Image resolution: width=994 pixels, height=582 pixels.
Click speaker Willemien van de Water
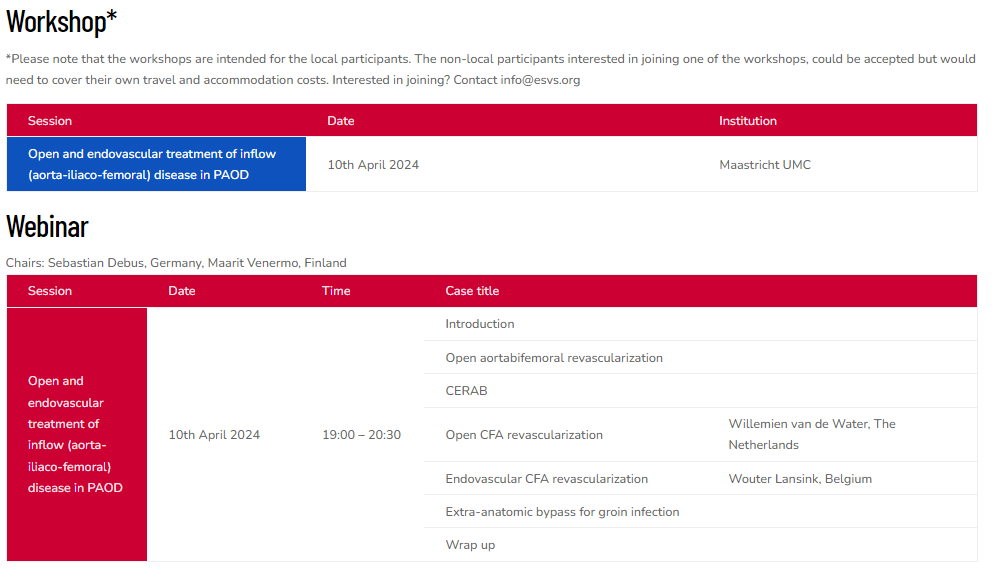(811, 434)
